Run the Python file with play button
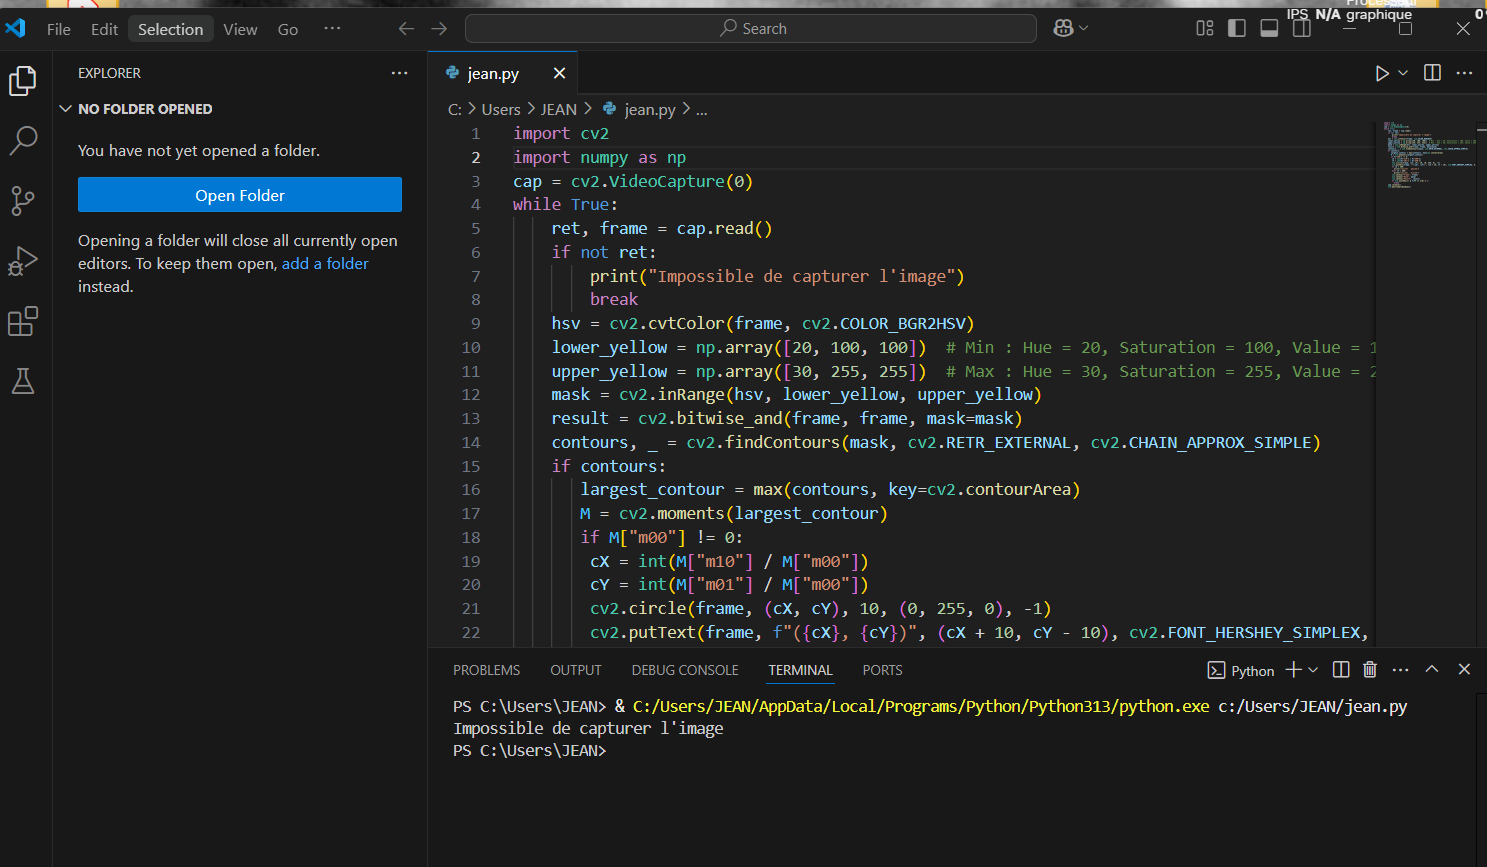 [1382, 73]
